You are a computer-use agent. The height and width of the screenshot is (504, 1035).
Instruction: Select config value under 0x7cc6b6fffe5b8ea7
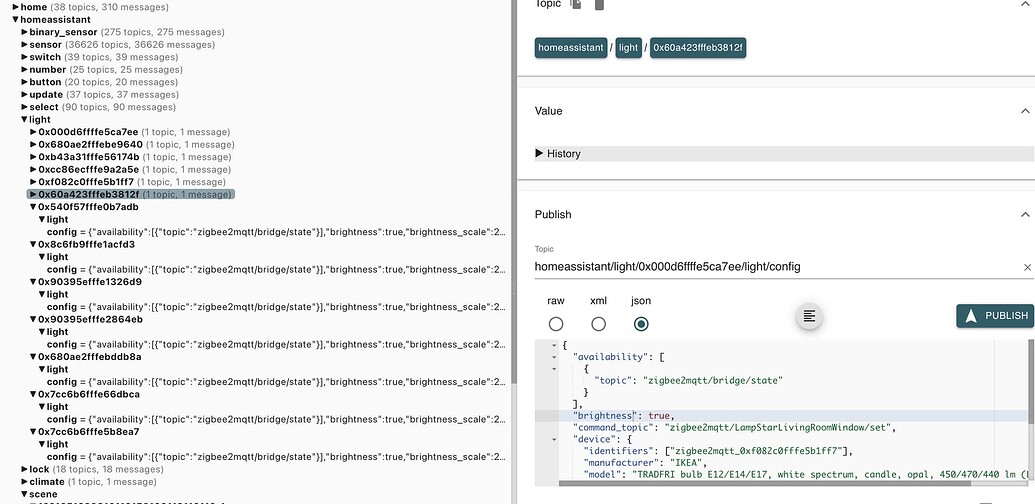(277, 457)
